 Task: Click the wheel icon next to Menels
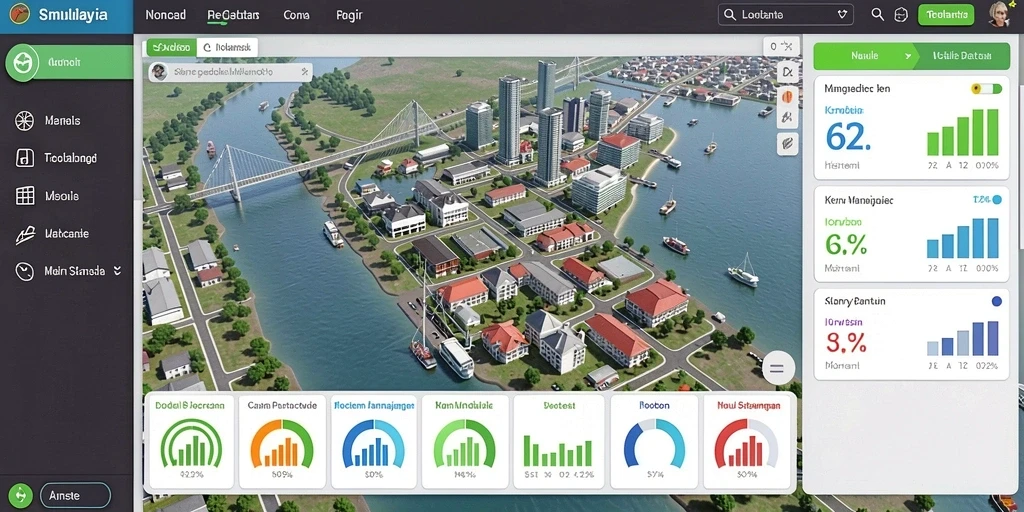click(x=24, y=120)
